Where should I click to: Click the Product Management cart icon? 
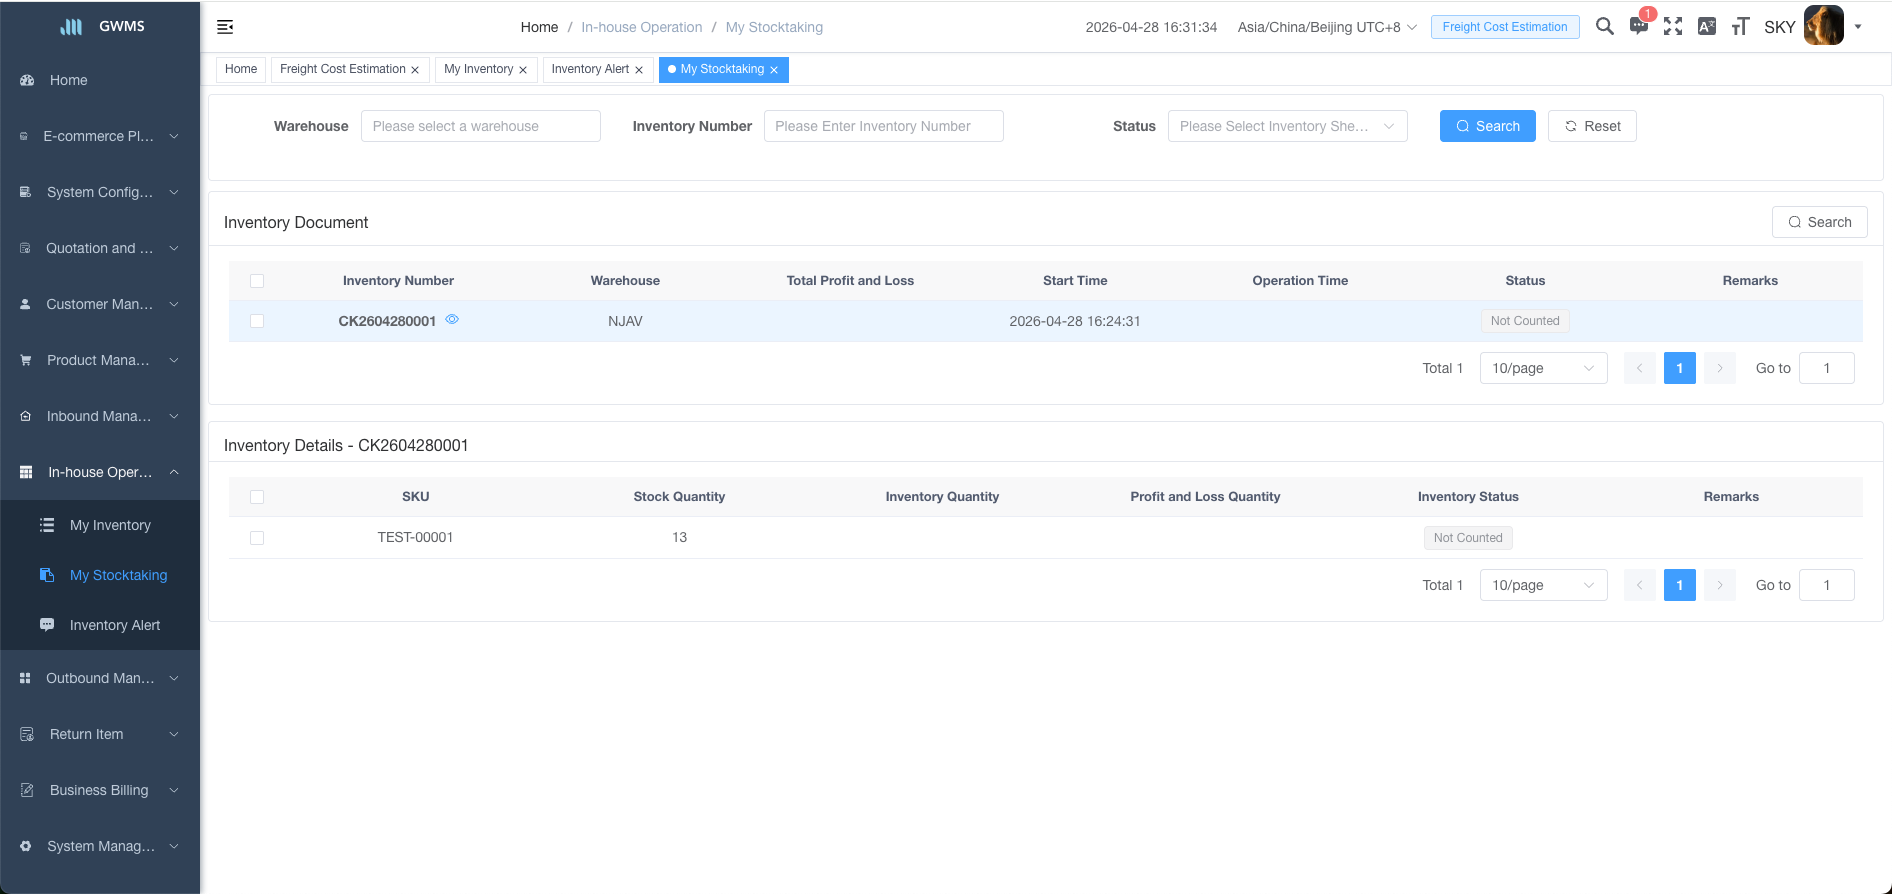pos(26,360)
